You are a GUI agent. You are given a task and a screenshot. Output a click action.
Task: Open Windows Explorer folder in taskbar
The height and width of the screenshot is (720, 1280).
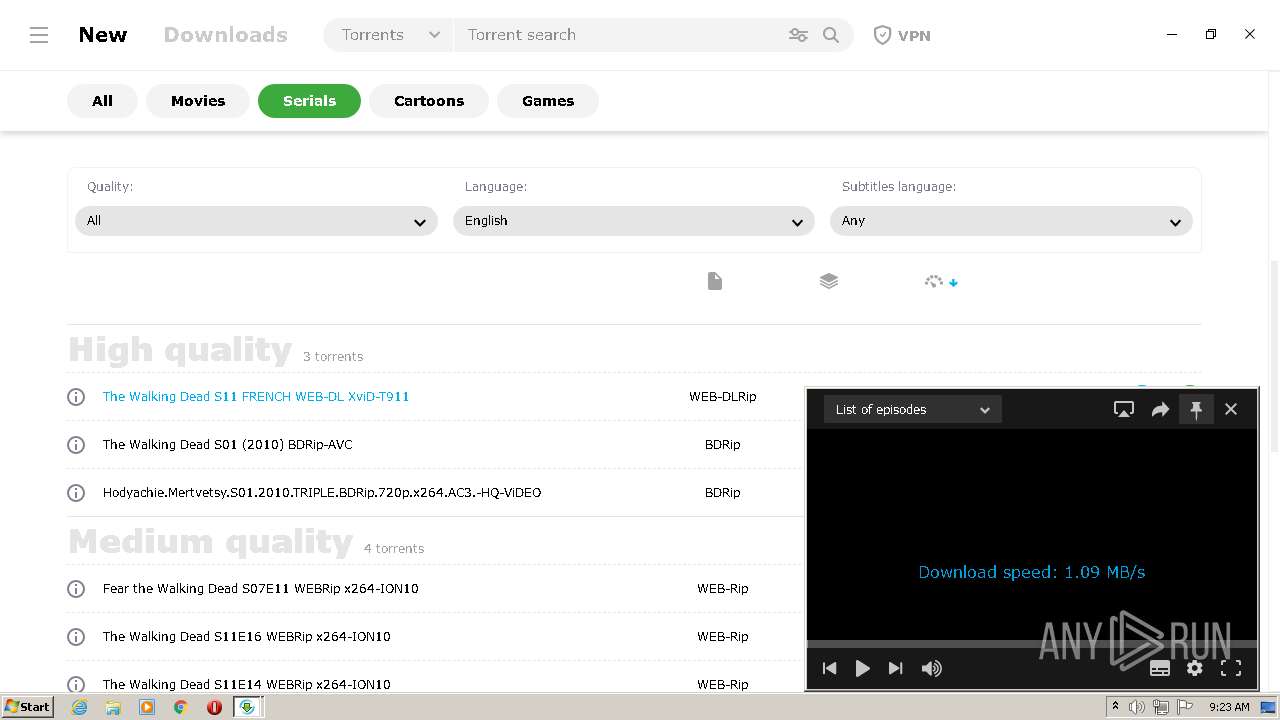[x=113, y=707]
